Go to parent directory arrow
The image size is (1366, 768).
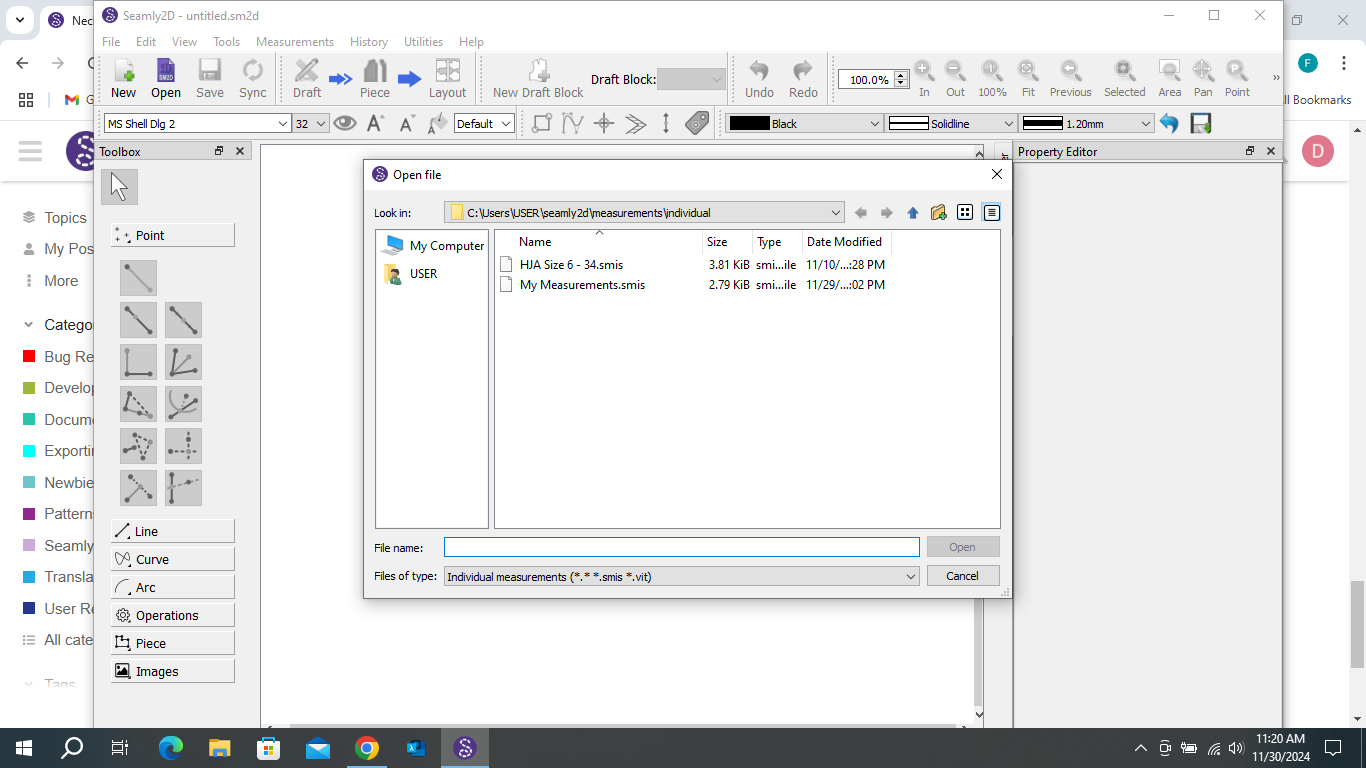[912, 212]
